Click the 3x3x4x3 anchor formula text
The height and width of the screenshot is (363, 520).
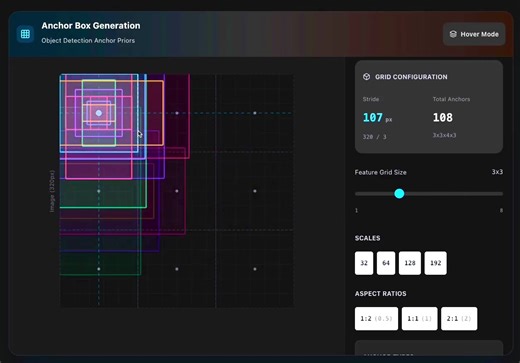[x=444, y=135]
